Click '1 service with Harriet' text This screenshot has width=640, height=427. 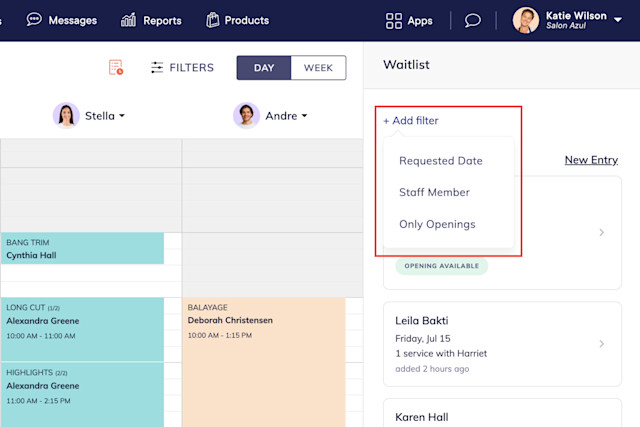tap(441, 354)
